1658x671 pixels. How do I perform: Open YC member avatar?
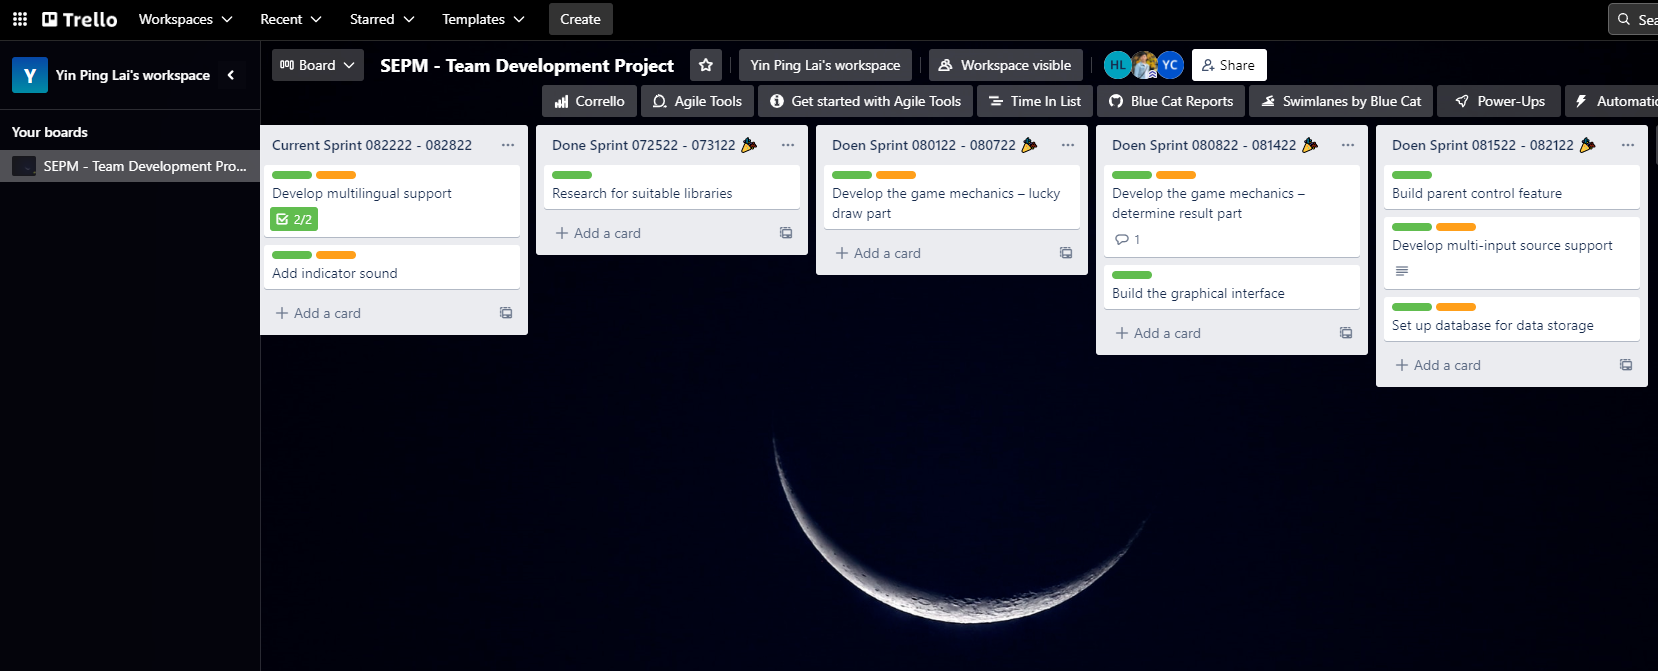(1170, 65)
